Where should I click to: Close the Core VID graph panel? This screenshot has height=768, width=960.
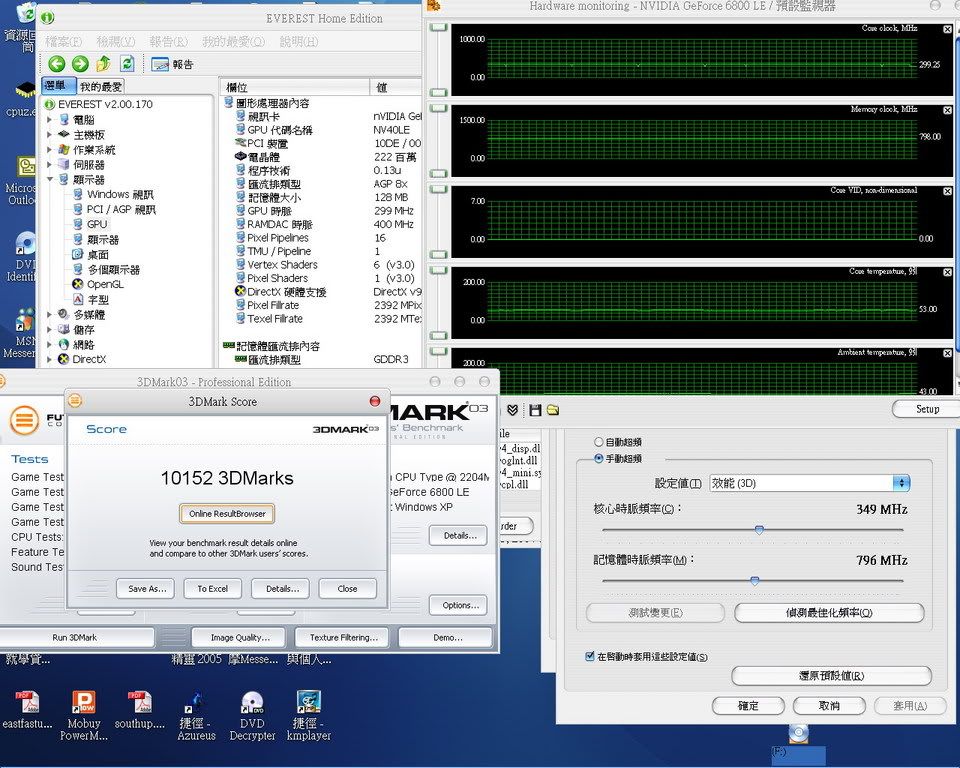coord(948,191)
